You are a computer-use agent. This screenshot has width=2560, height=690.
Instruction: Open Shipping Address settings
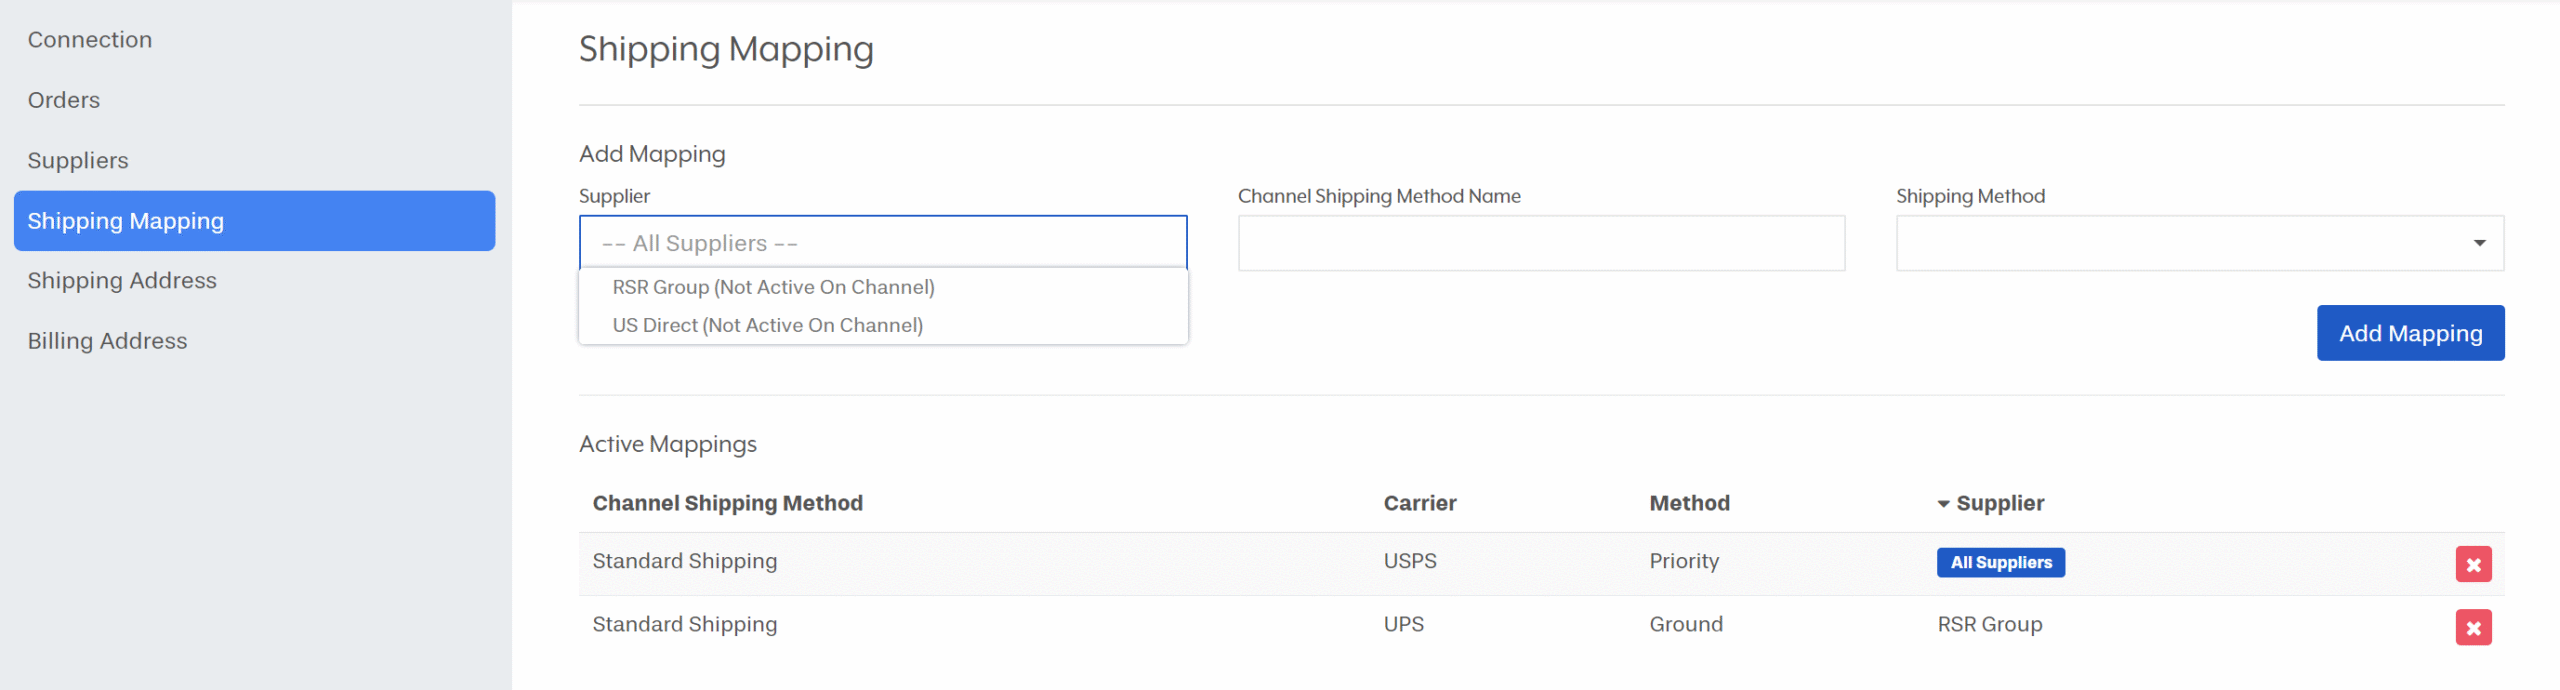tap(122, 281)
